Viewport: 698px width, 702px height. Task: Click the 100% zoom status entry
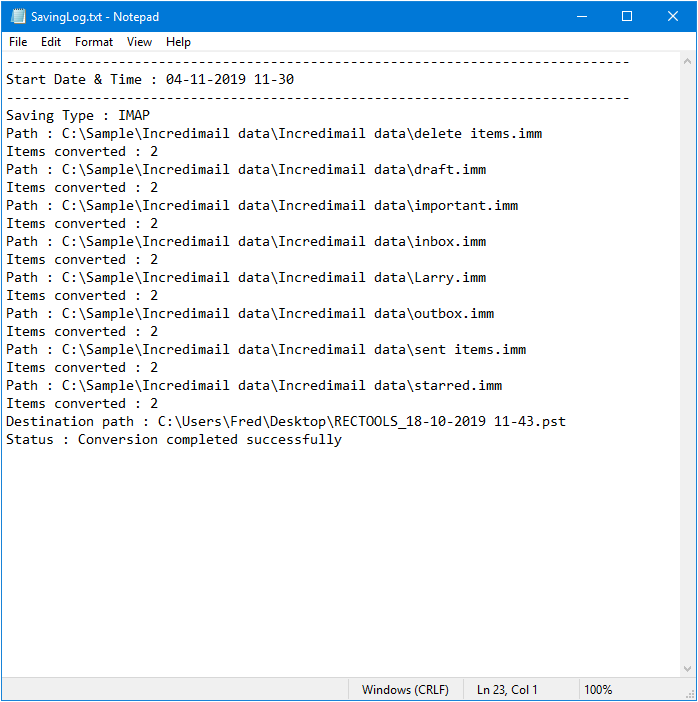[598, 689]
